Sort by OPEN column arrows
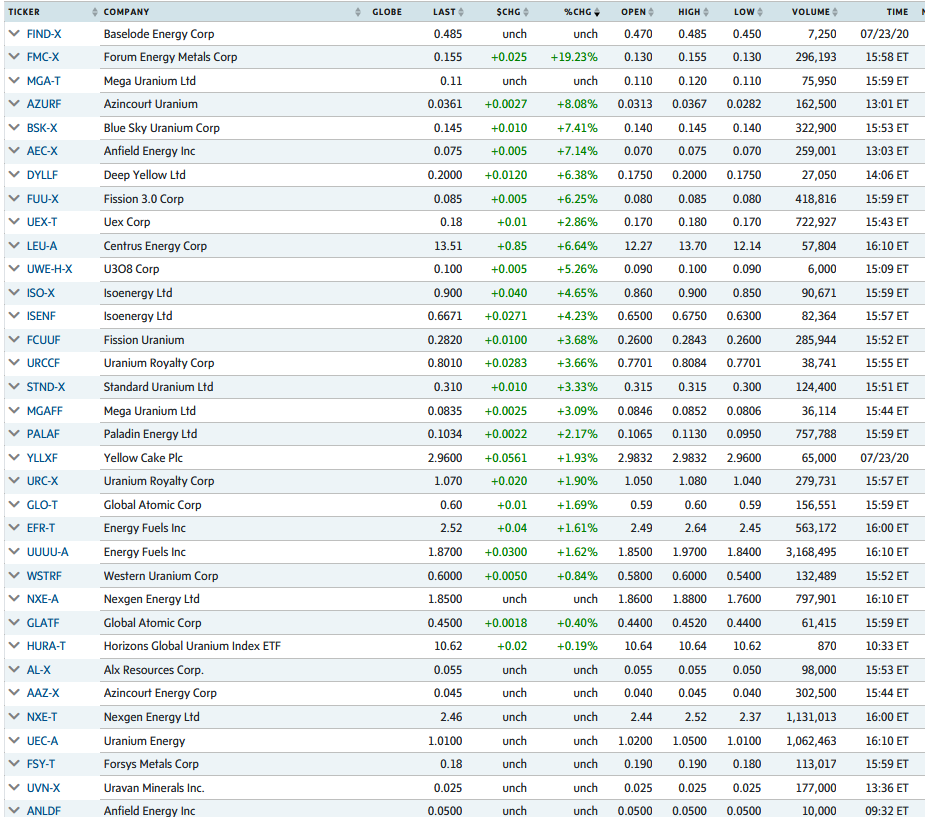 pyautogui.click(x=651, y=12)
